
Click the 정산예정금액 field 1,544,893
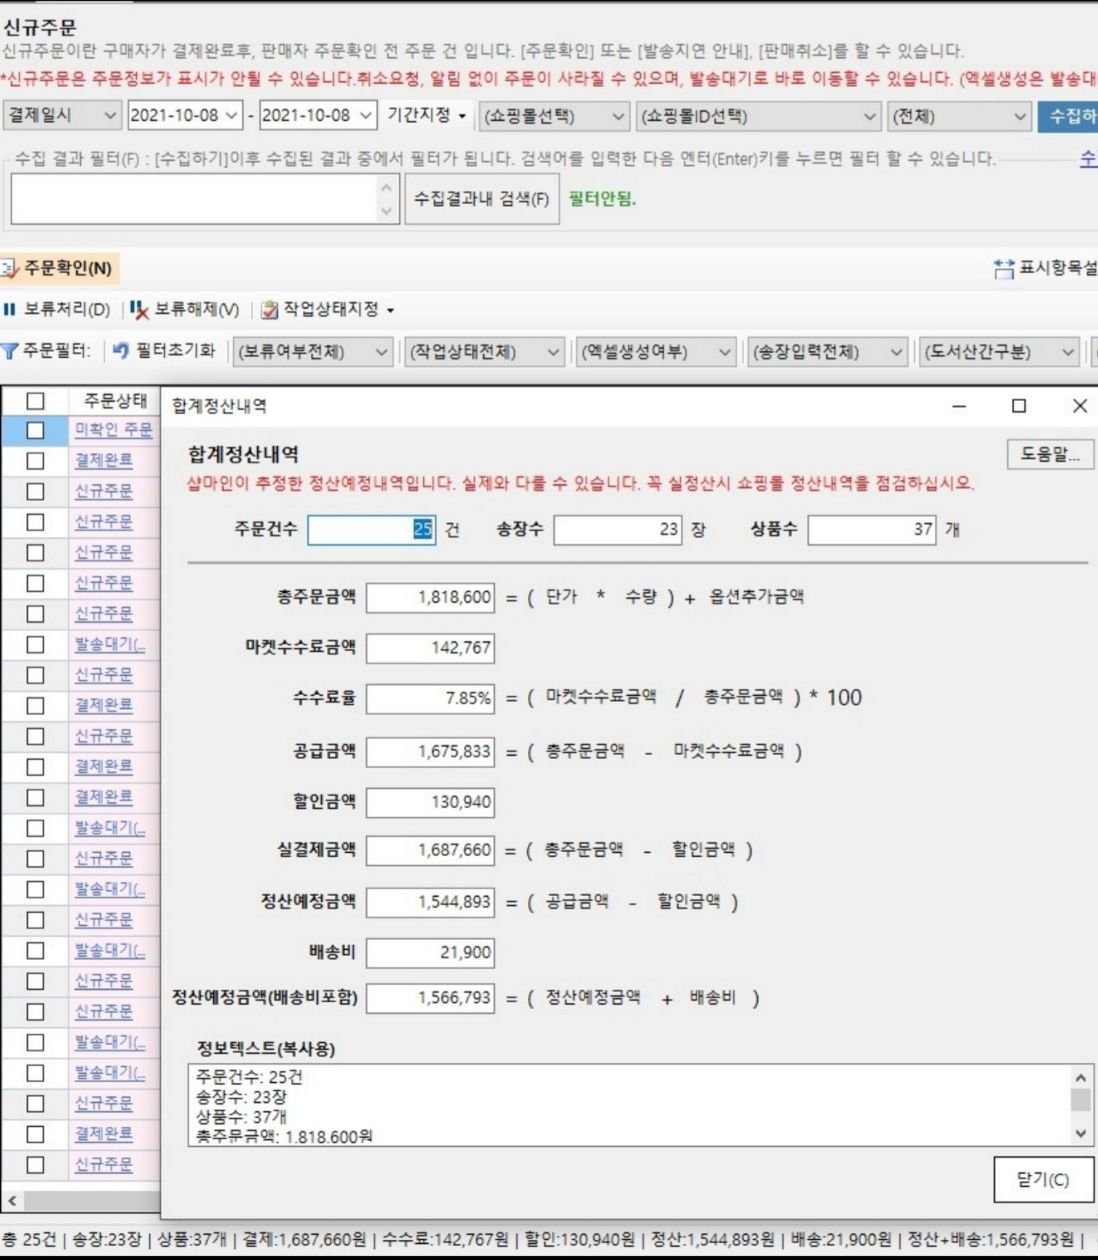430,902
